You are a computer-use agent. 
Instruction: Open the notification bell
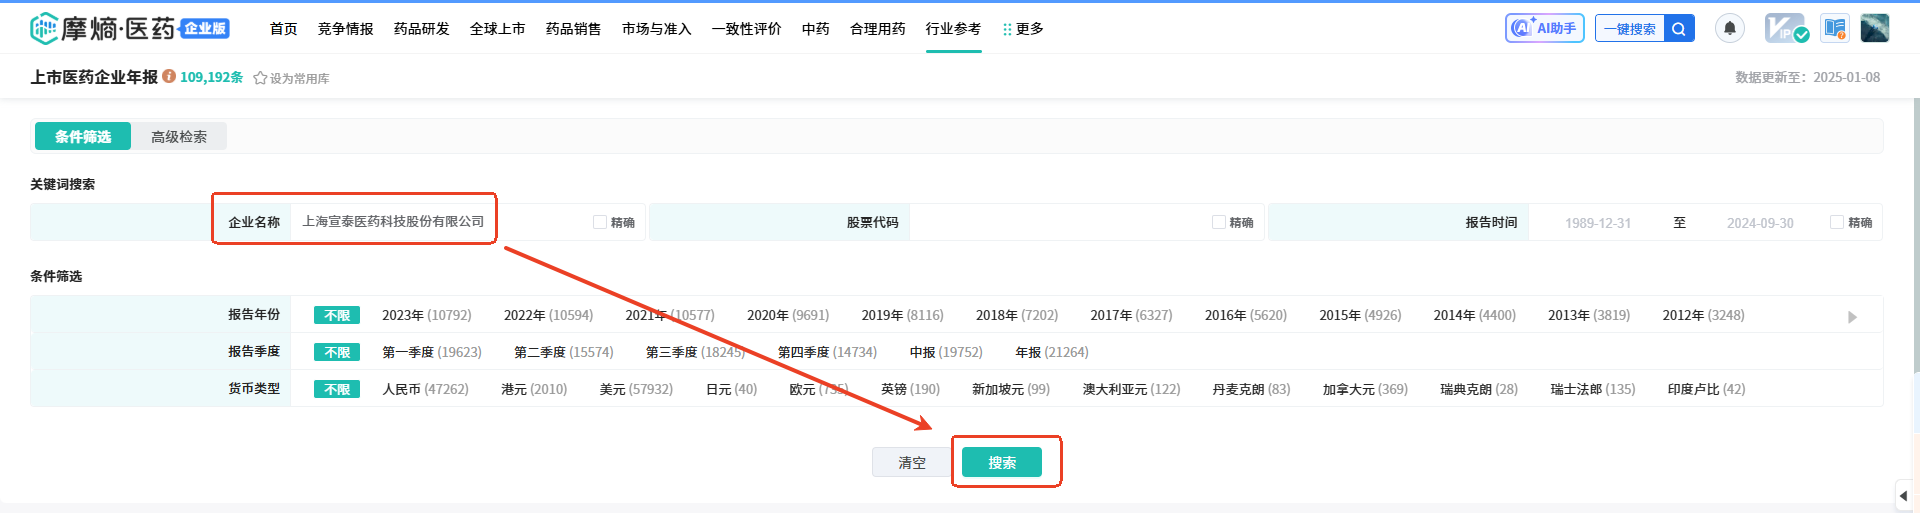(1730, 28)
